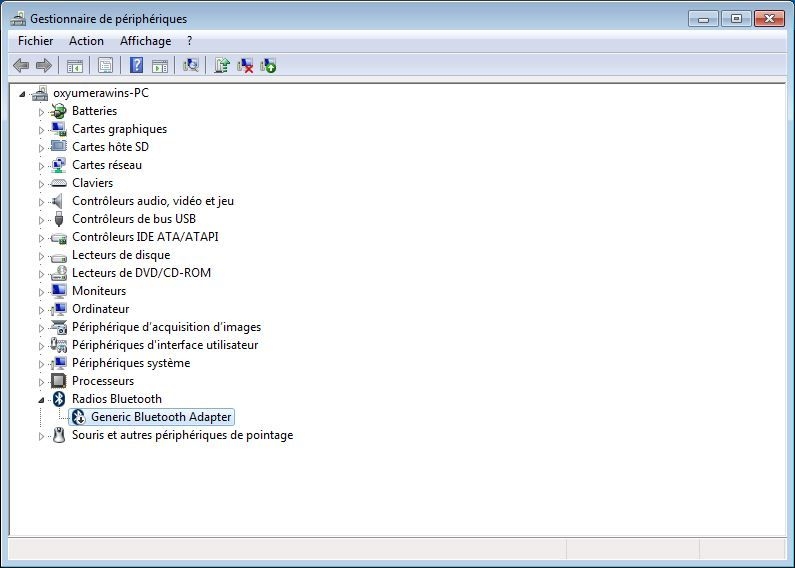Click Update driver software toolbar icon
The height and width of the screenshot is (568, 795).
222,65
